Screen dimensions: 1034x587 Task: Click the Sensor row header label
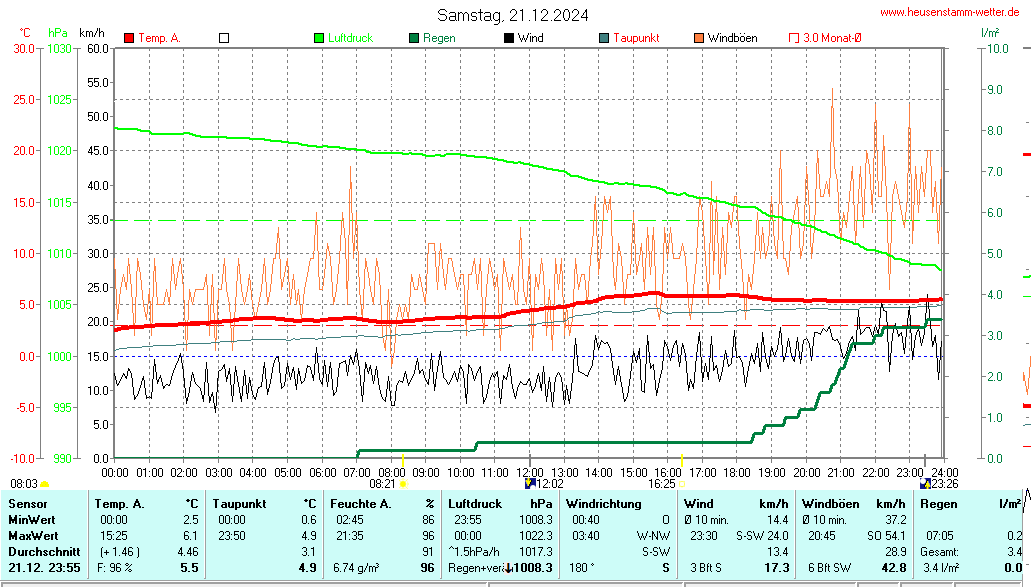[27, 503]
